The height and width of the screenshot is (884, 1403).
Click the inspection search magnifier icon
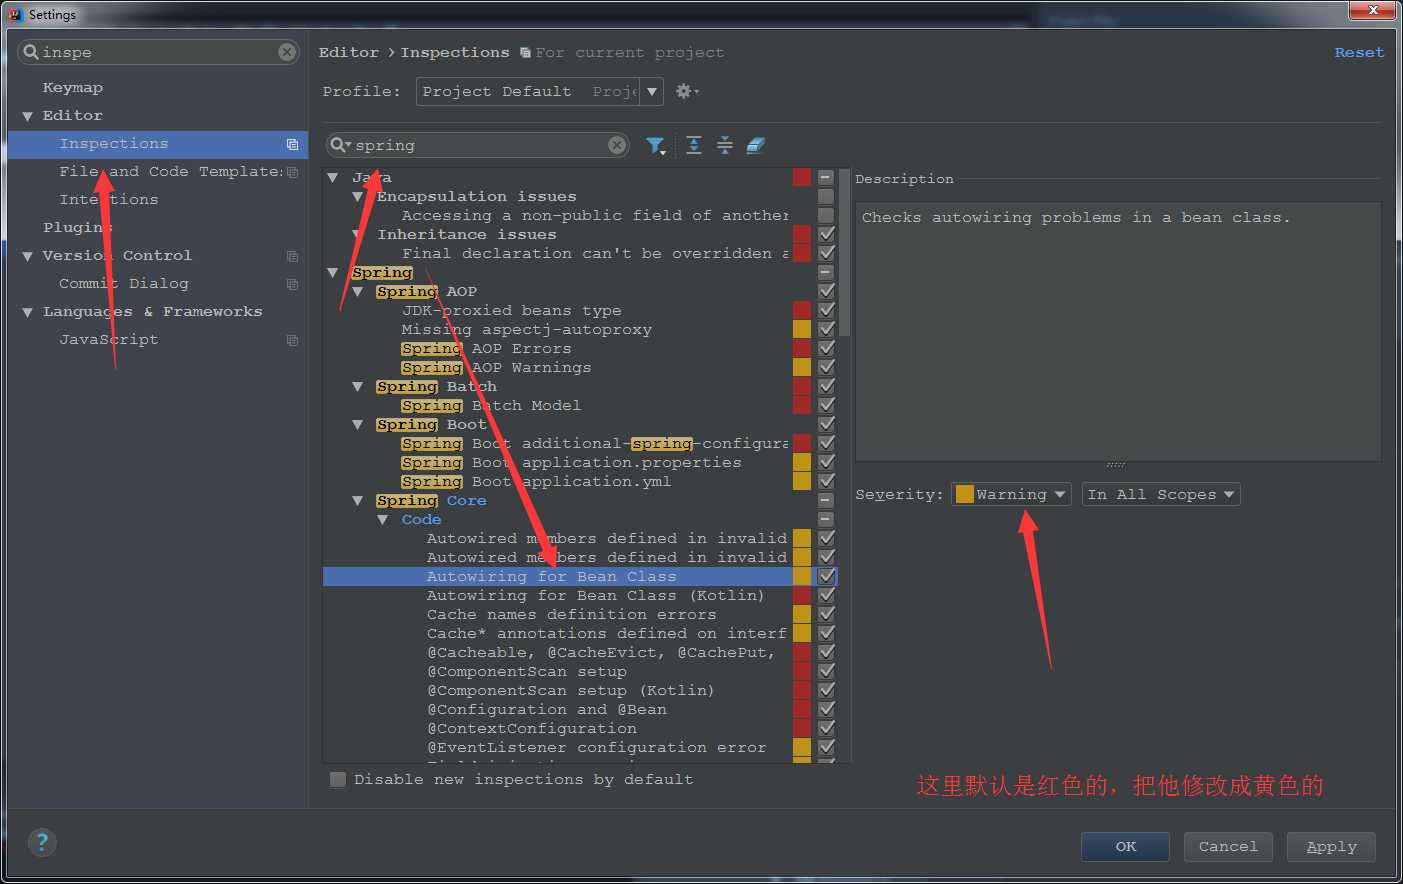tap(340, 145)
